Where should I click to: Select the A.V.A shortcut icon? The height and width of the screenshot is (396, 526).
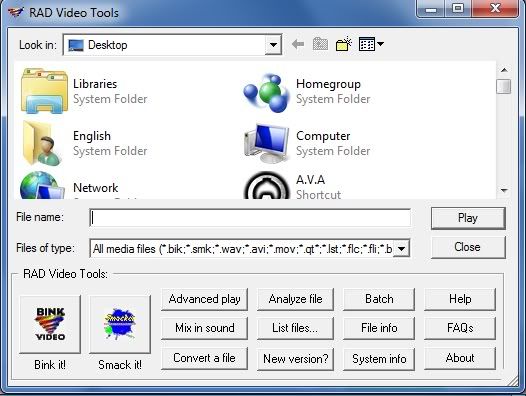(x=266, y=185)
